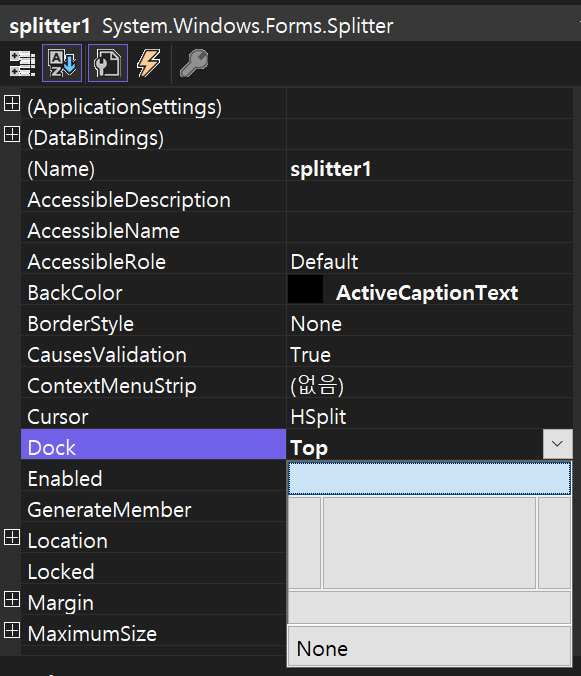Pick the Top dock region
This screenshot has height=676, width=581.
pyautogui.click(x=429, y=479)
